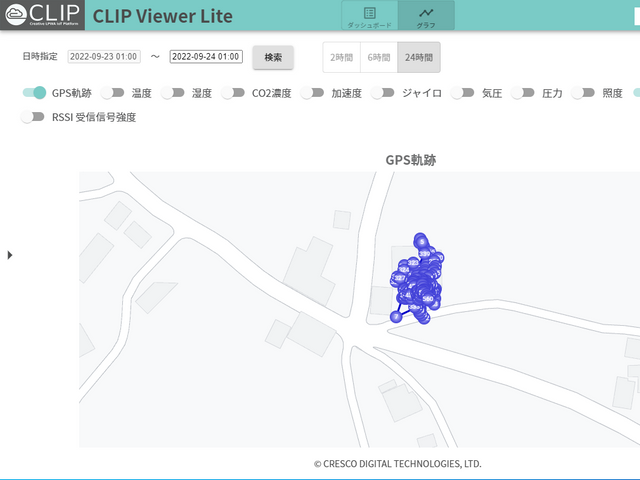Screen dimensions: 640x480
Task: Turn on the 加速度 toggle
Action: click(x=312, y=93)
